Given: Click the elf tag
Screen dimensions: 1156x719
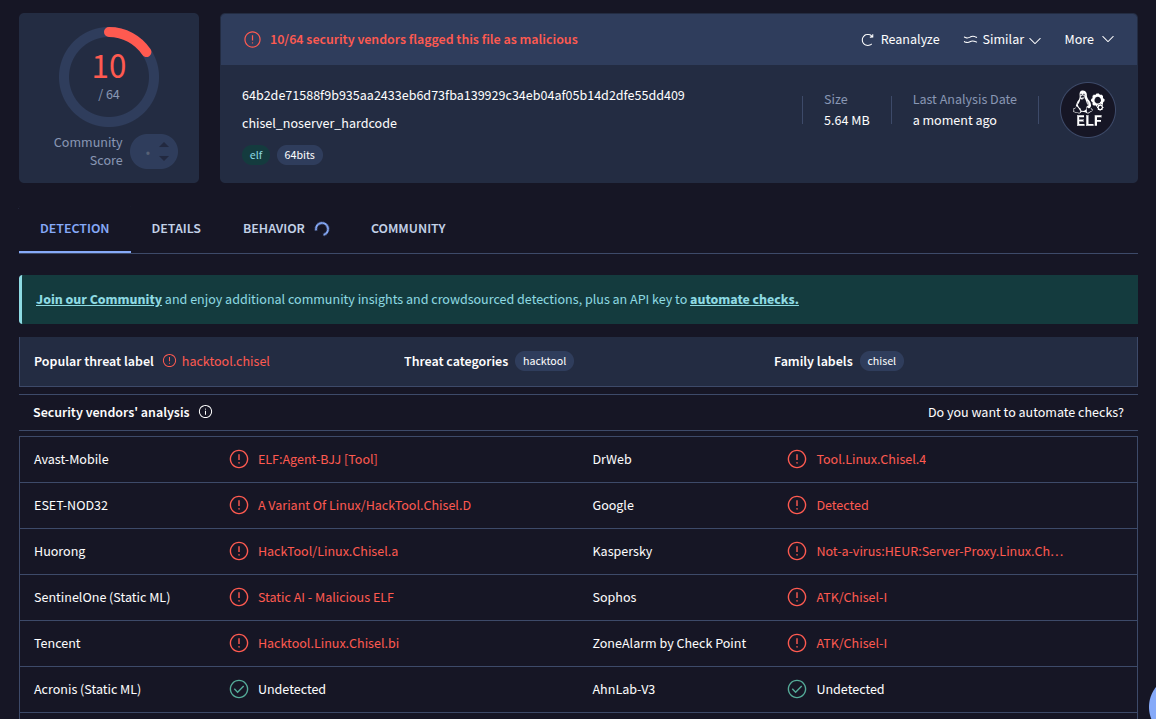Looking at the screenshot, I should pos(256,155).
